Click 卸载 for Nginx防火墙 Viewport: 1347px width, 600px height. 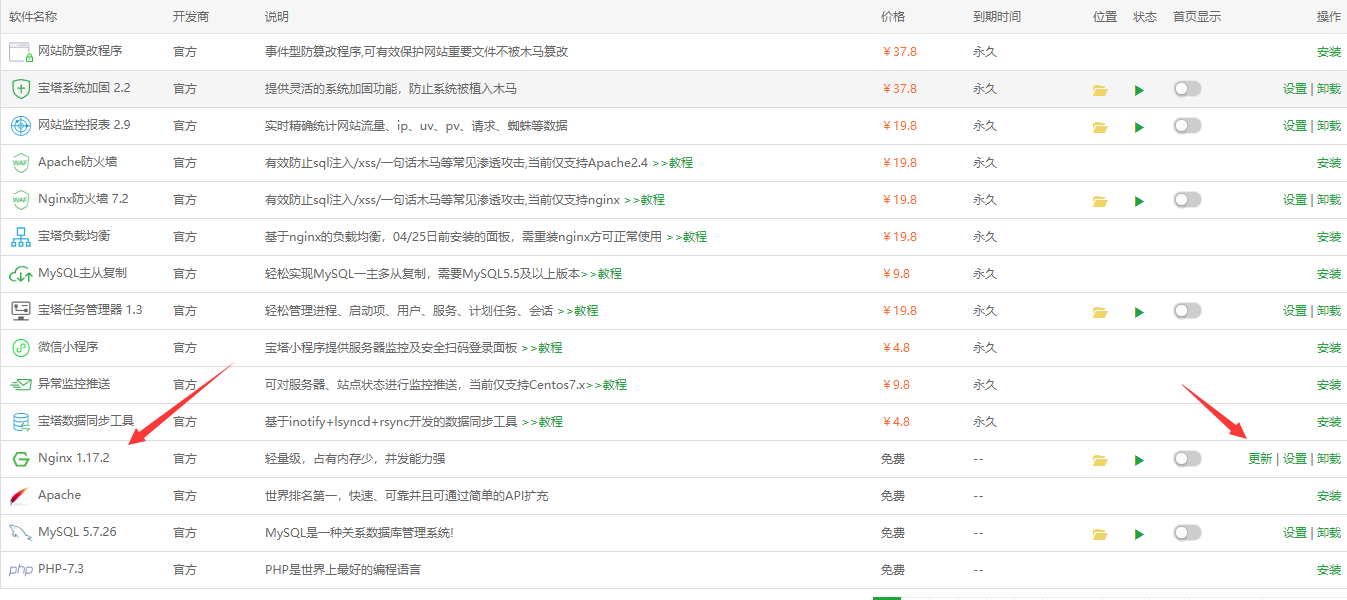point(1329,200)
